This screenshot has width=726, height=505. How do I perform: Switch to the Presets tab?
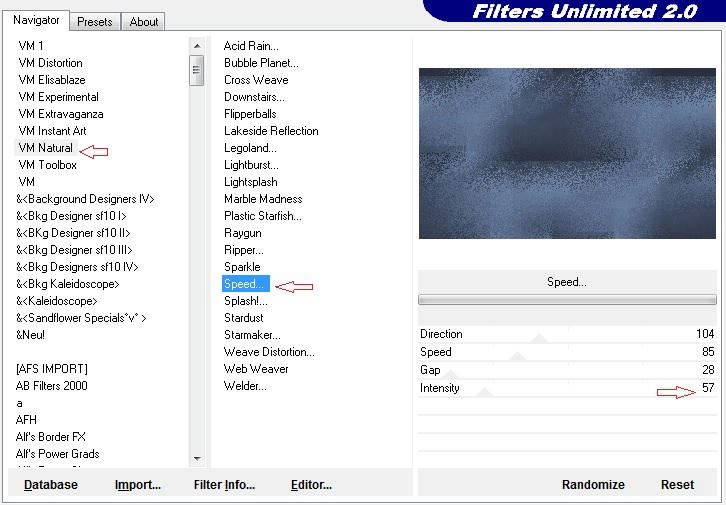coord(95,22)
